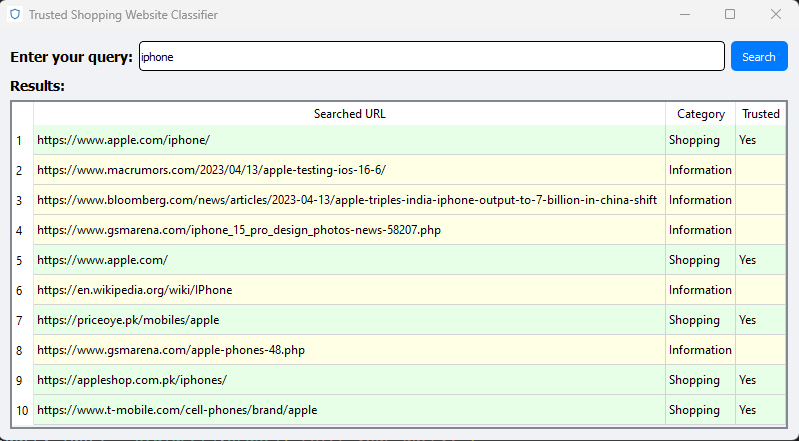Screen dimensions: 799x441
Task: Minimize the classifier window
Action: coord(684,14)
